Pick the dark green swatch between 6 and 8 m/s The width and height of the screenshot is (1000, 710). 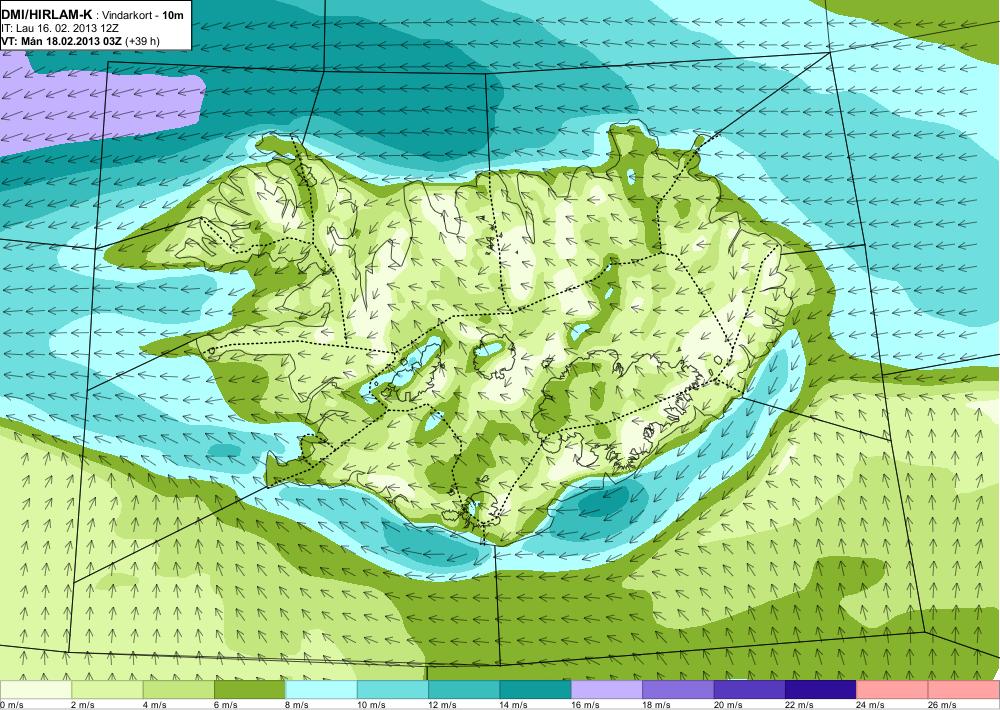[250, 690]
